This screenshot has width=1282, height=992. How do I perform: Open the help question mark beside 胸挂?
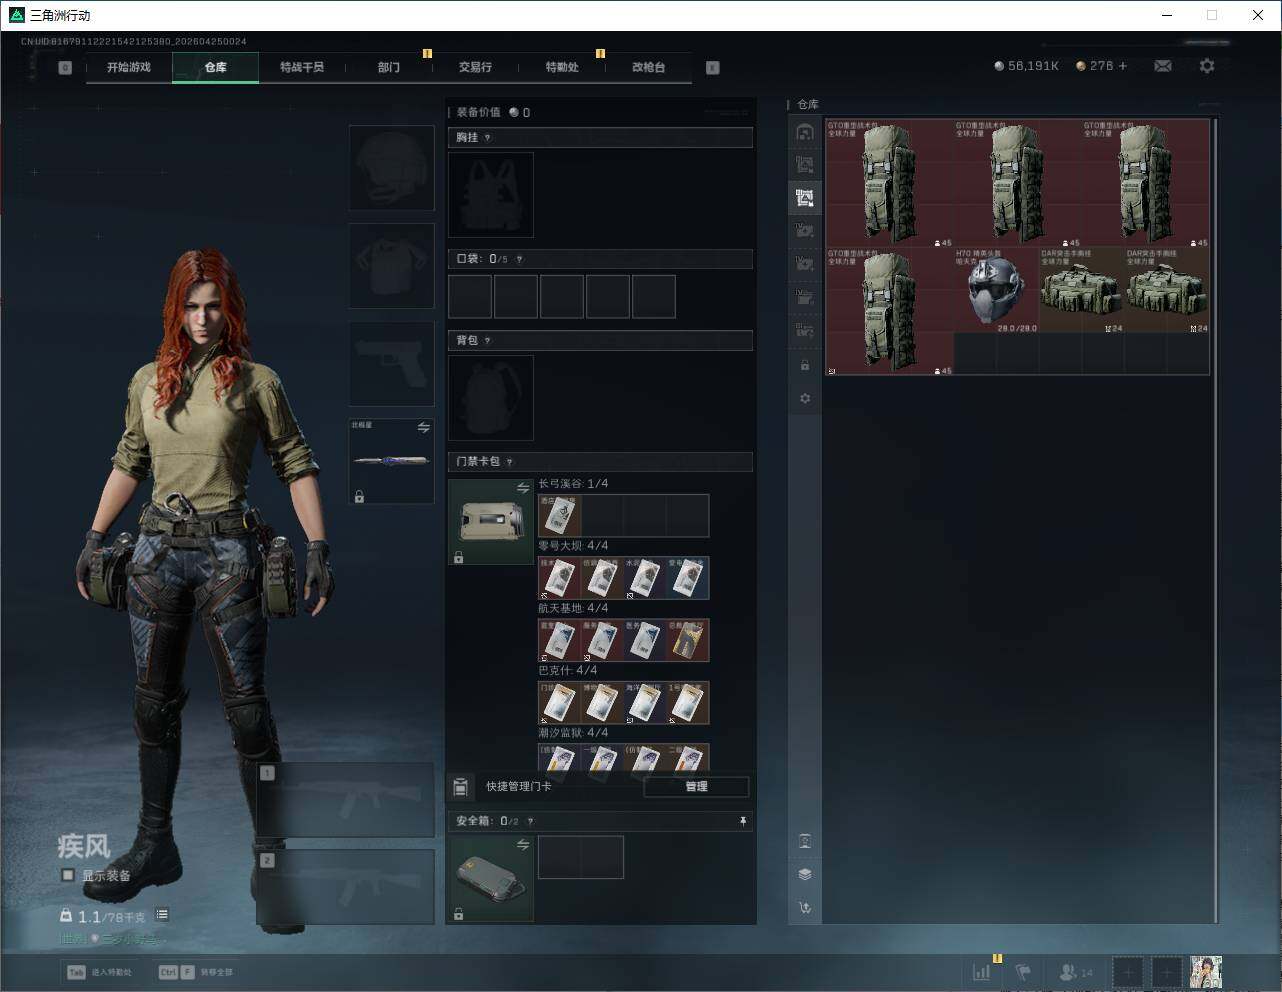488,138
